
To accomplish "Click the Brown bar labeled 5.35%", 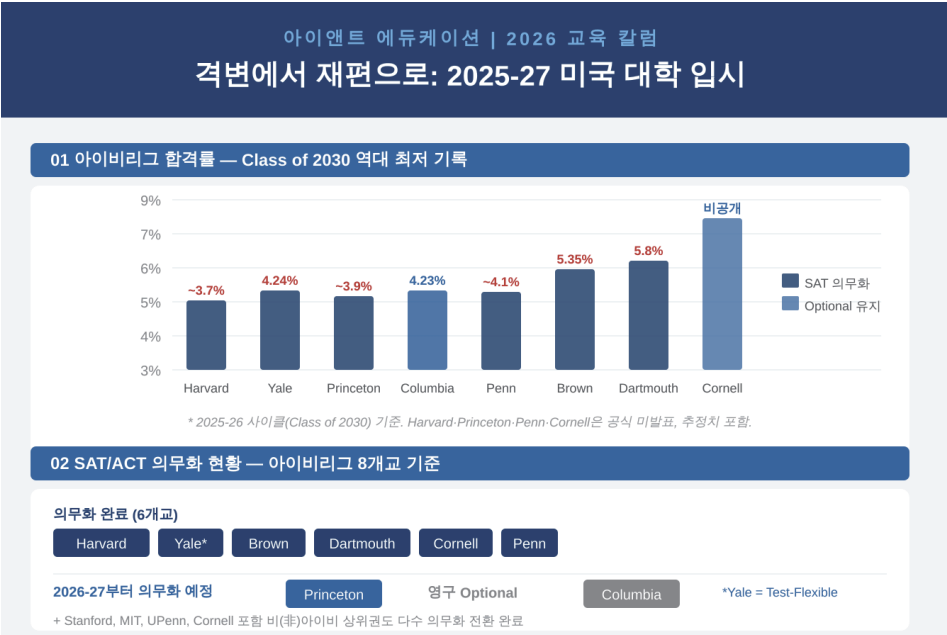I will pos(574,320).
